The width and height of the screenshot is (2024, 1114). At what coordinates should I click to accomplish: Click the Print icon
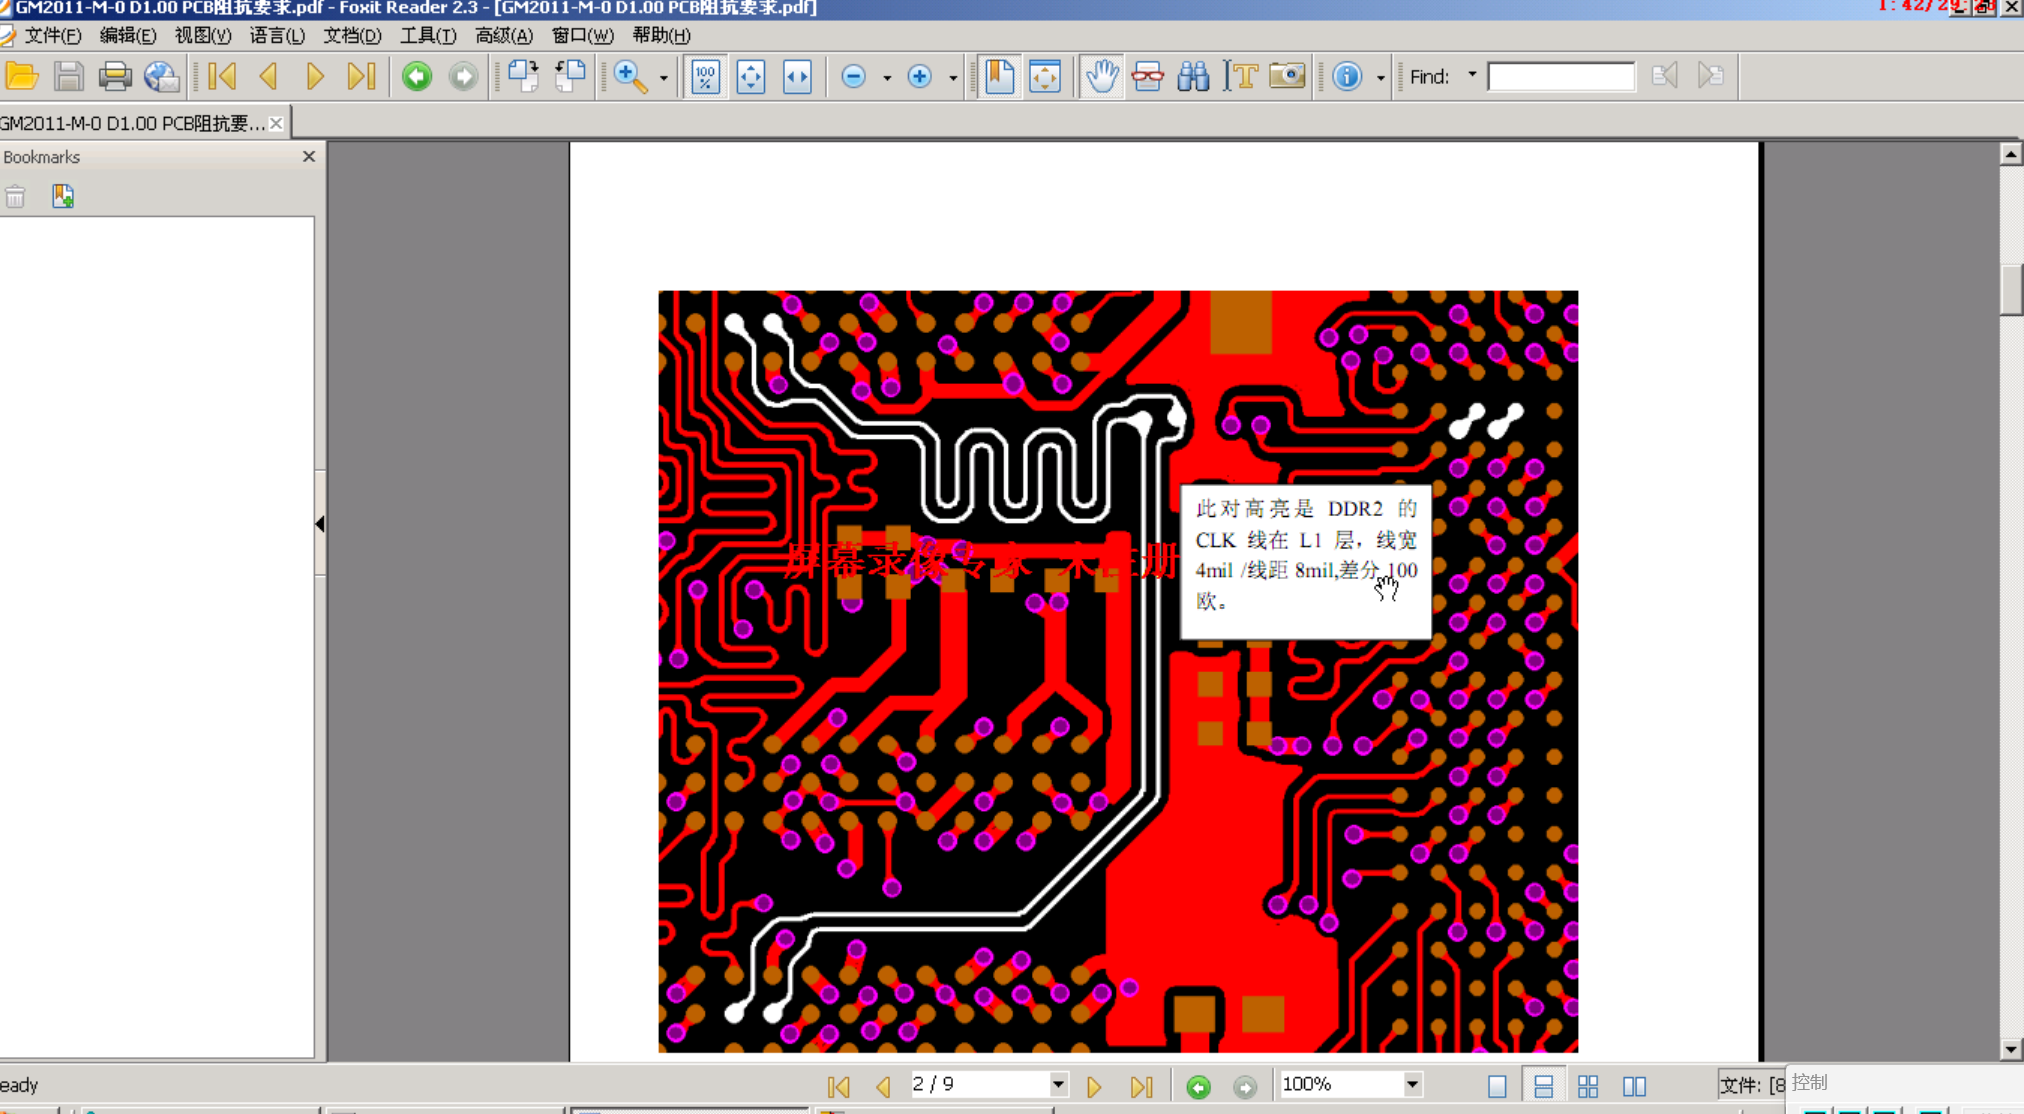tap(115, 76)
